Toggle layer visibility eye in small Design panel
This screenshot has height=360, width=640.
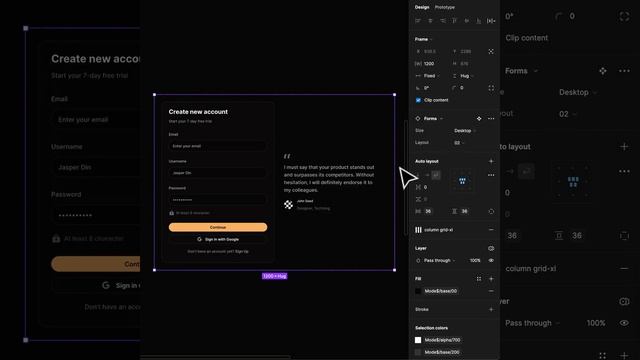coord(491,260)
